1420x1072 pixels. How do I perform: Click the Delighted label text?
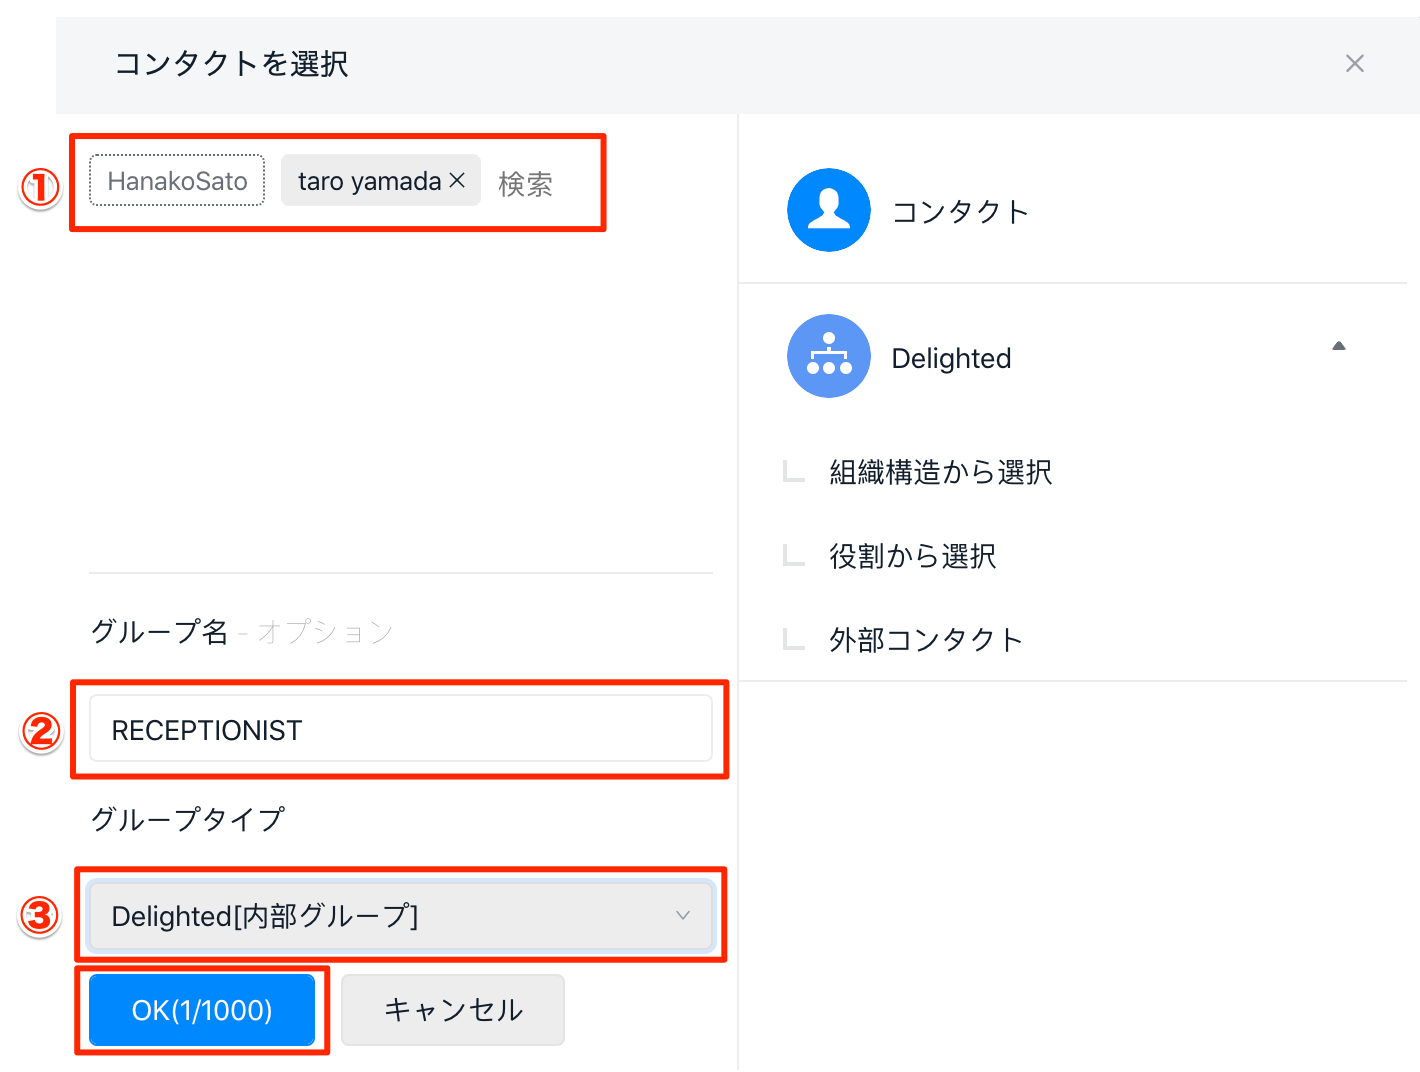tap(951, 358)
